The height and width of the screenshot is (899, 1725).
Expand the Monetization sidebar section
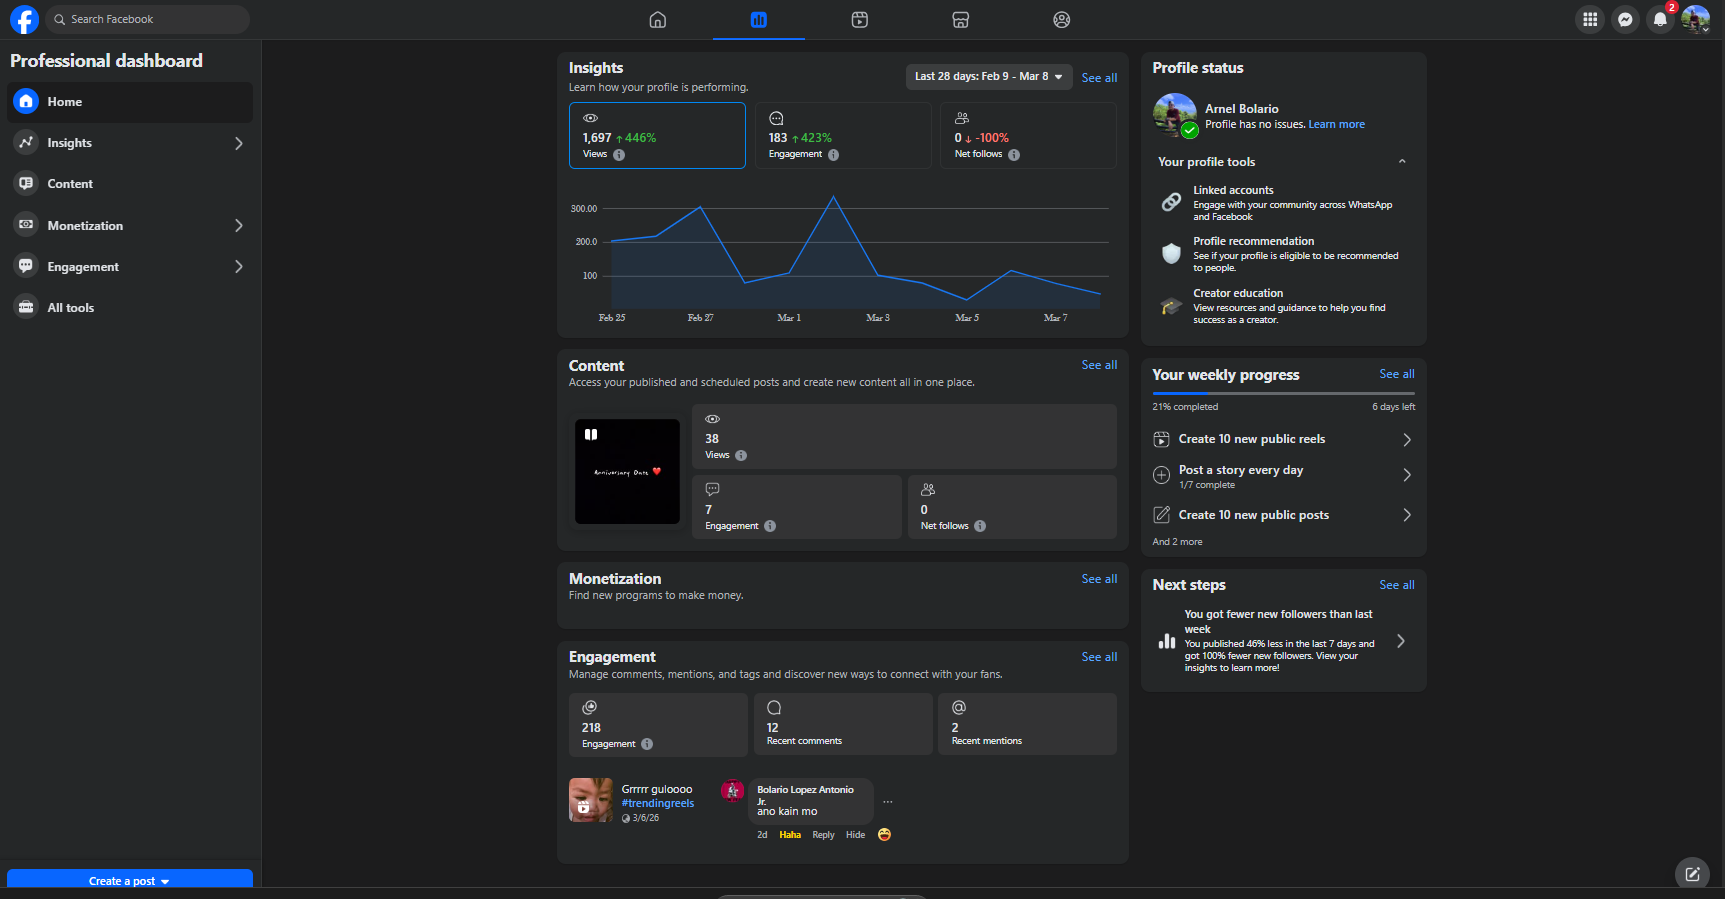[238, 226]
